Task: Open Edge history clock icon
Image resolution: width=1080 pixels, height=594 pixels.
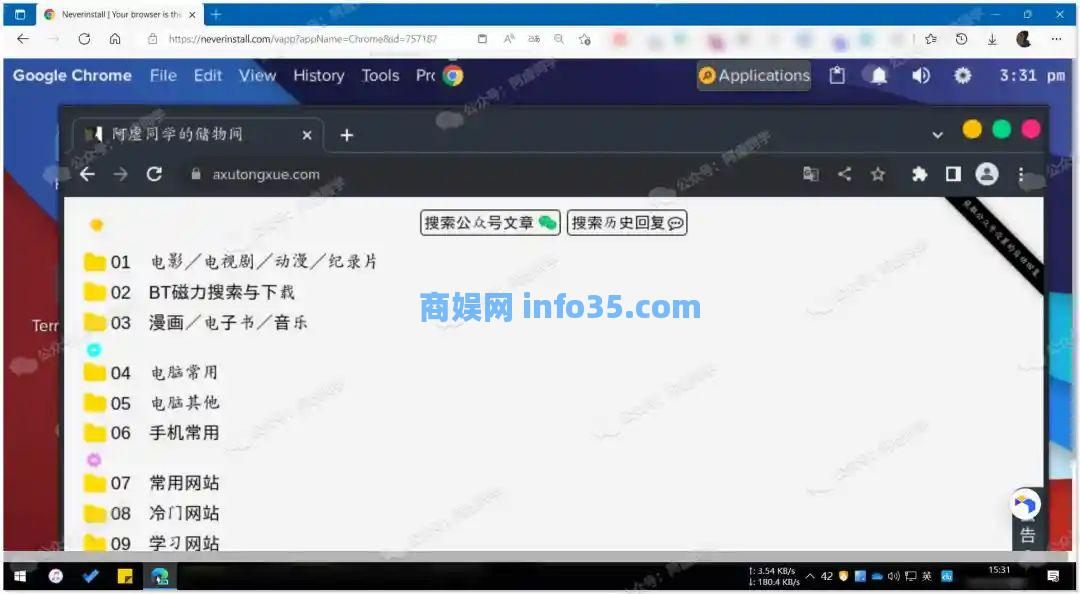Action: coord(962,39)
